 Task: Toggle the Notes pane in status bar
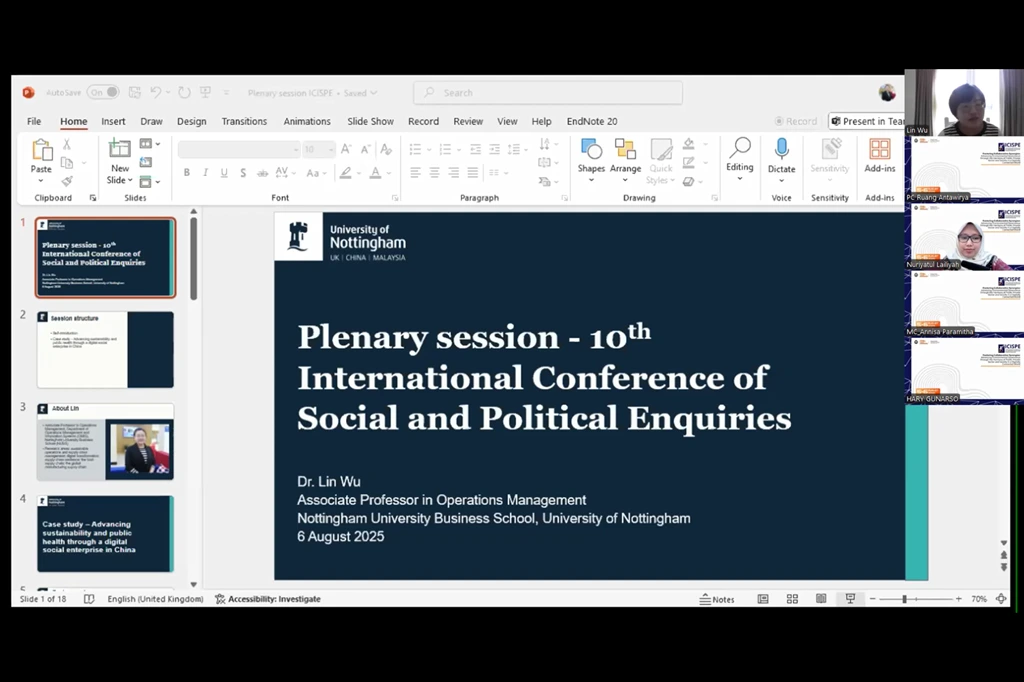point(716,599)
